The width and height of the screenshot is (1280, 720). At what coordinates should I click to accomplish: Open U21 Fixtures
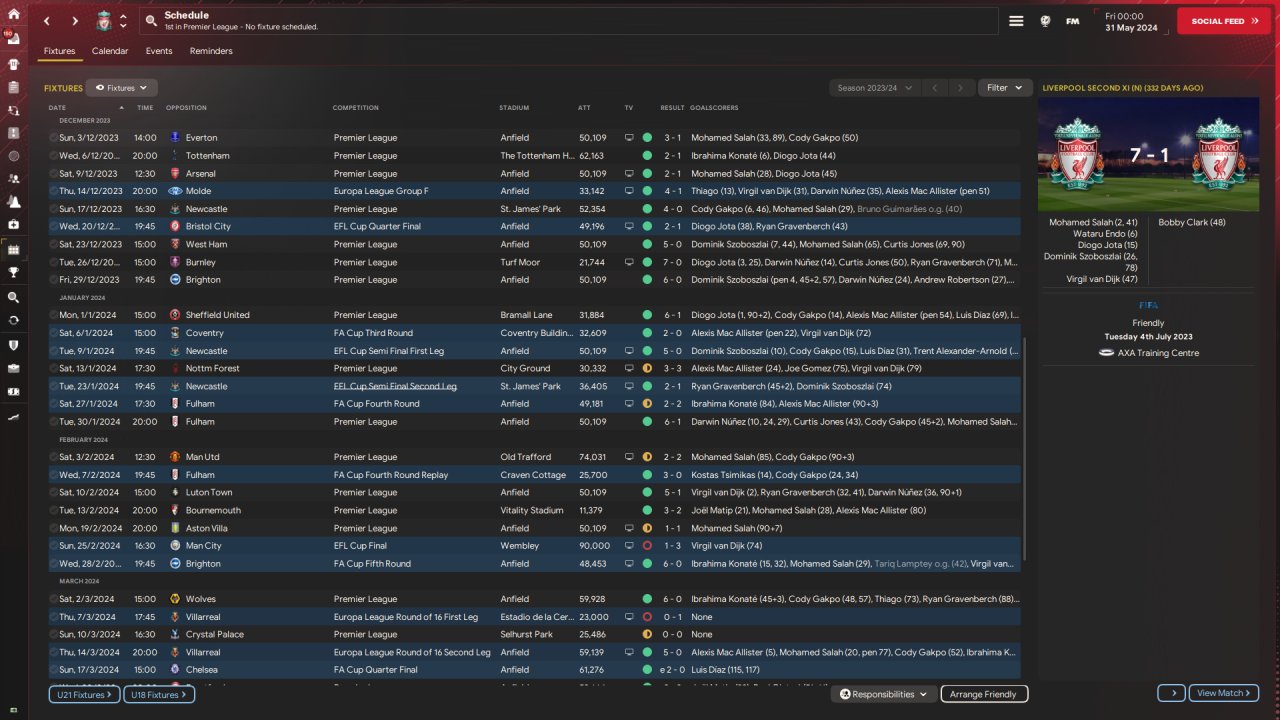(84, 694)
